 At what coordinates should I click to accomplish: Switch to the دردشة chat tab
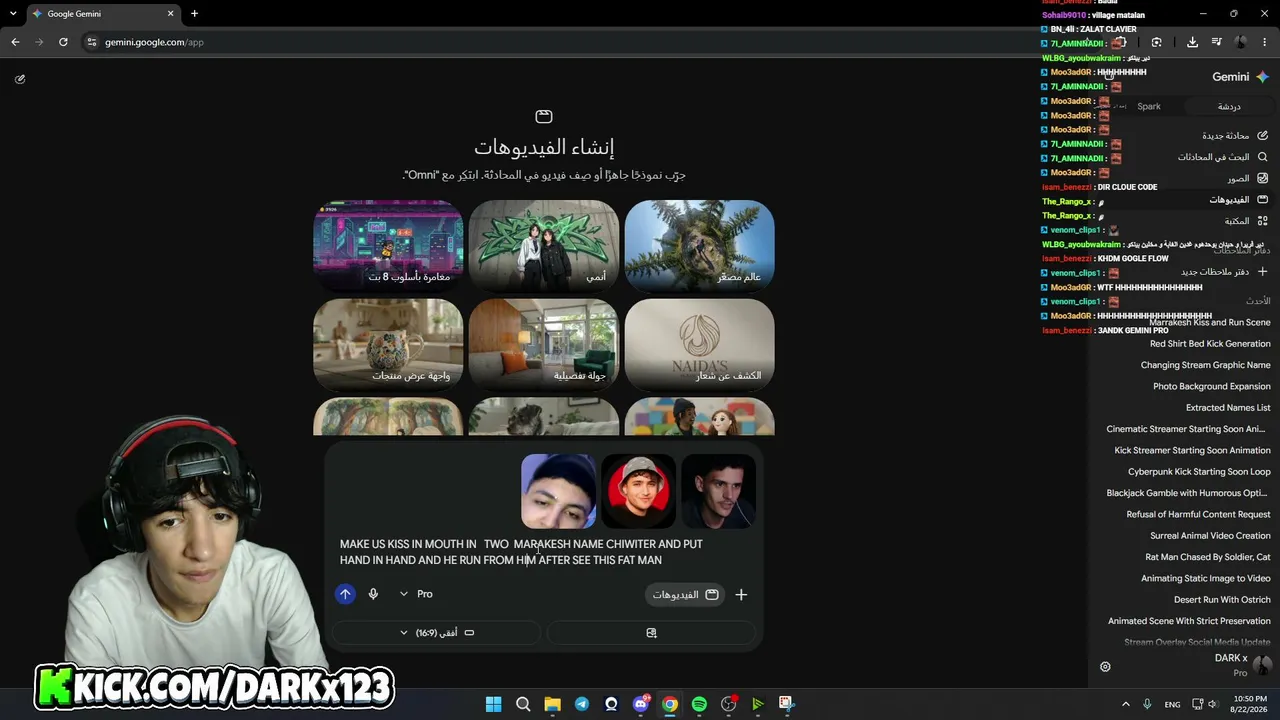1229,106
